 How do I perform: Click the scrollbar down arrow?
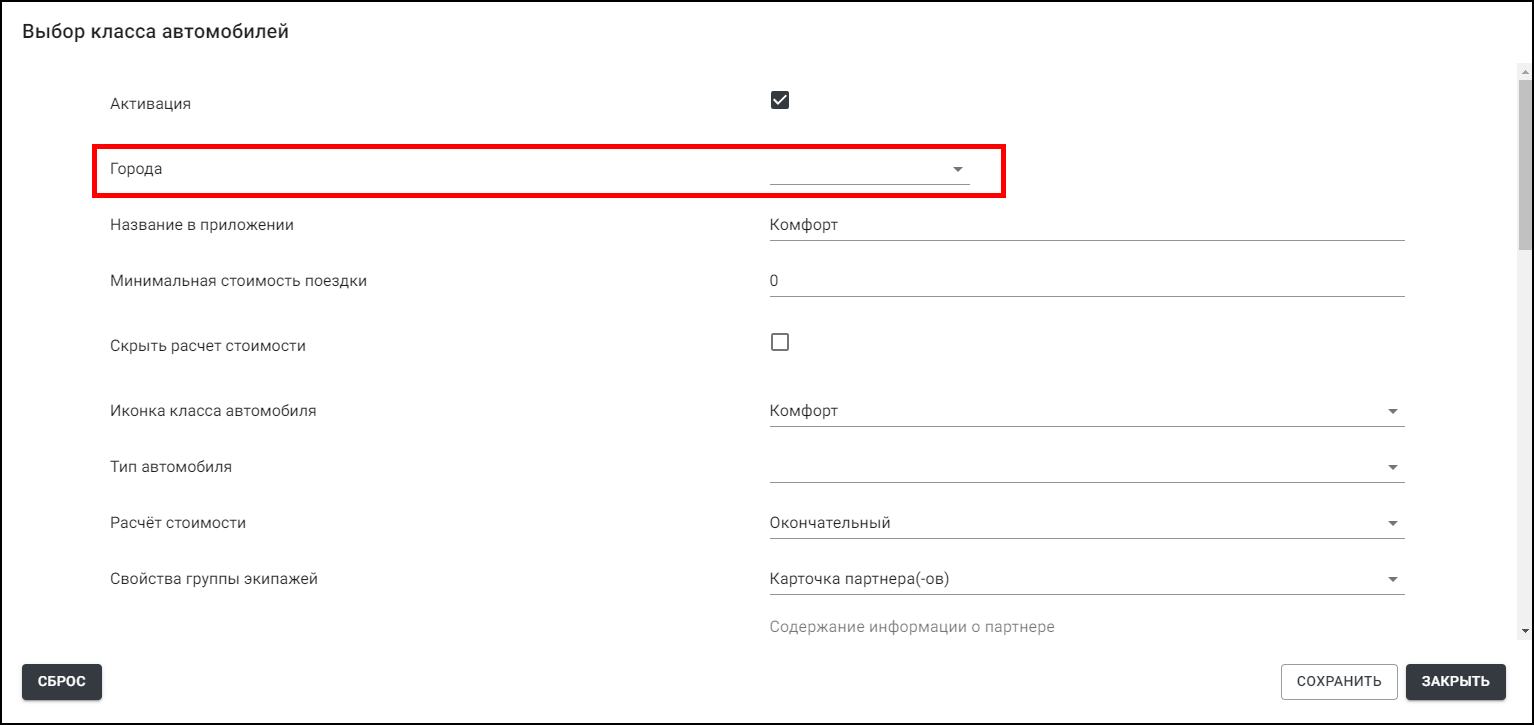coord(1524,631)
